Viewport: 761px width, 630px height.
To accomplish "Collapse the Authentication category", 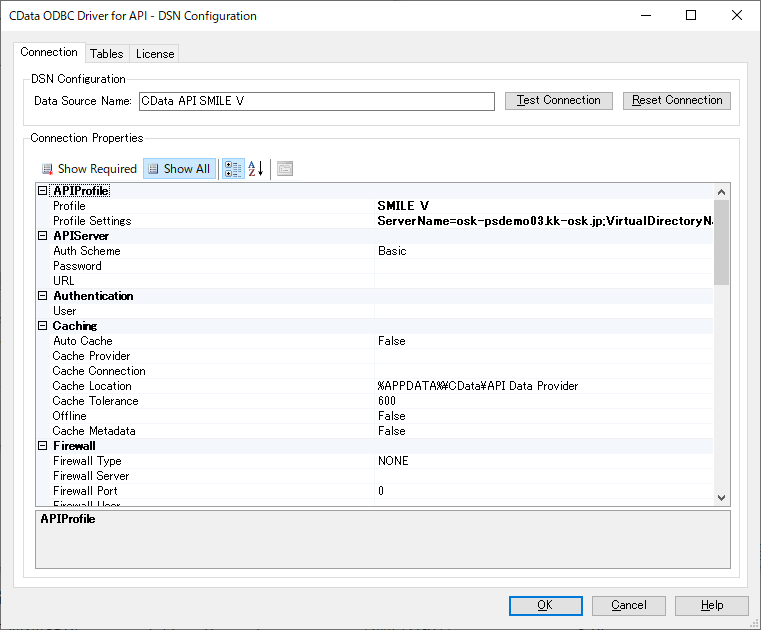I will pos(43,296).
